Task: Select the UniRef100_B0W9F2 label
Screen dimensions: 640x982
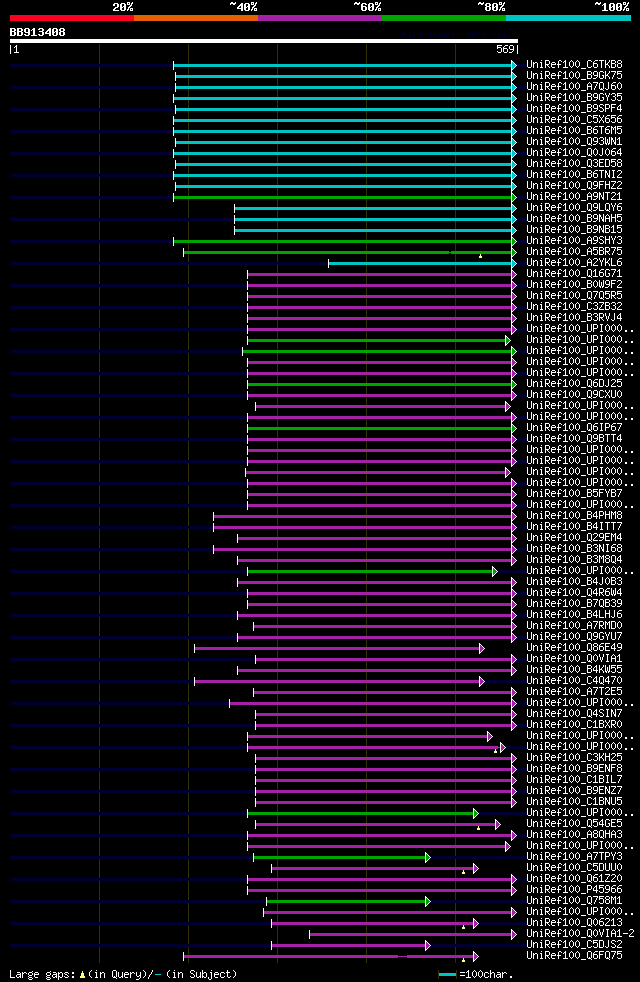Action: point(574,285)
